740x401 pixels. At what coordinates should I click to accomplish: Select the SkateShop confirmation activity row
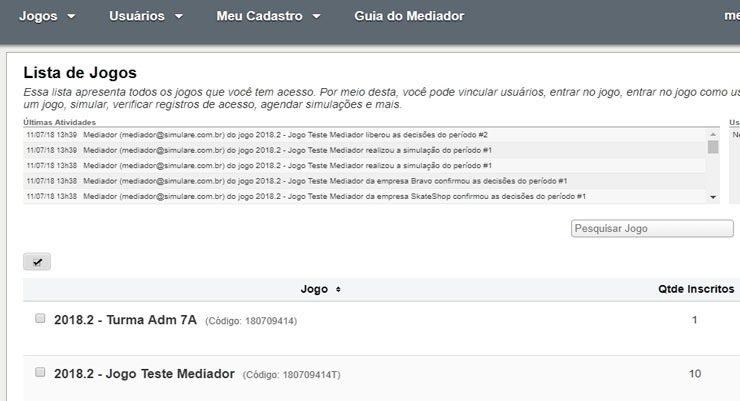point(365,196)
